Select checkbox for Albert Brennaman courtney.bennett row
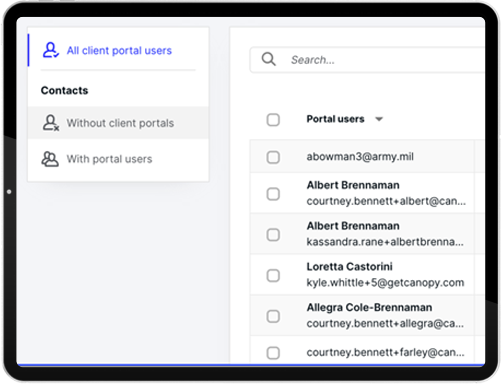Screen dimensions: 501x384 pyautogui.click(x=273, y=194)
